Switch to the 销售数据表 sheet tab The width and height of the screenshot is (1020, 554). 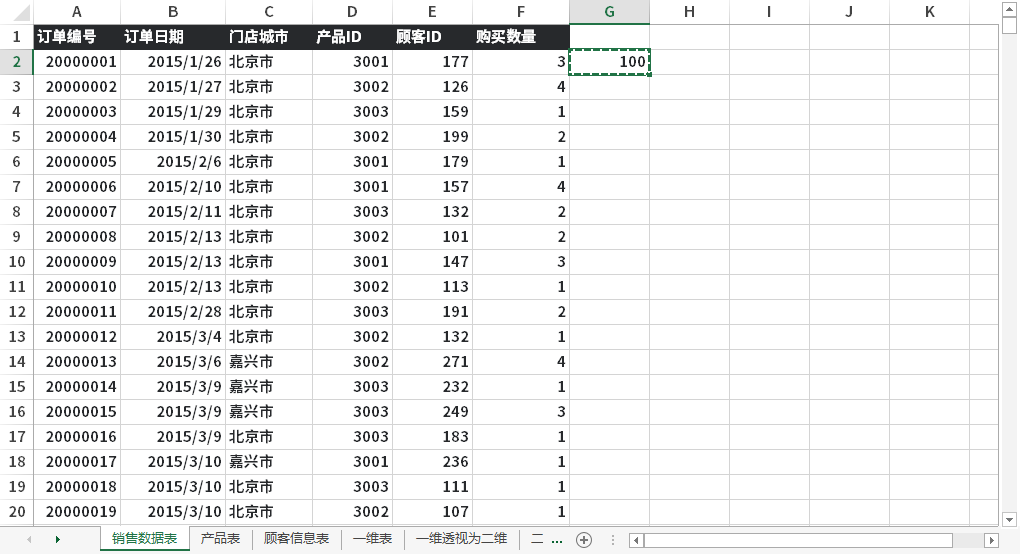[144, 538]
